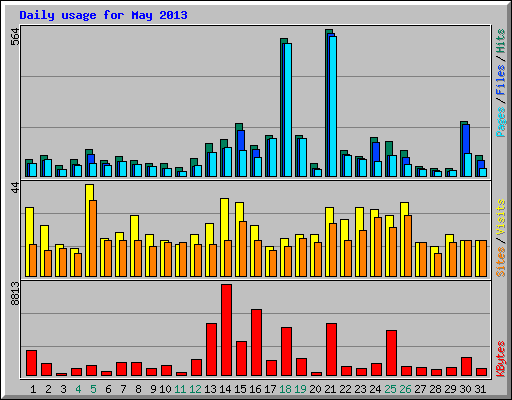Click the Pages legend label
The image size is (512, 400).
(500, 122)
